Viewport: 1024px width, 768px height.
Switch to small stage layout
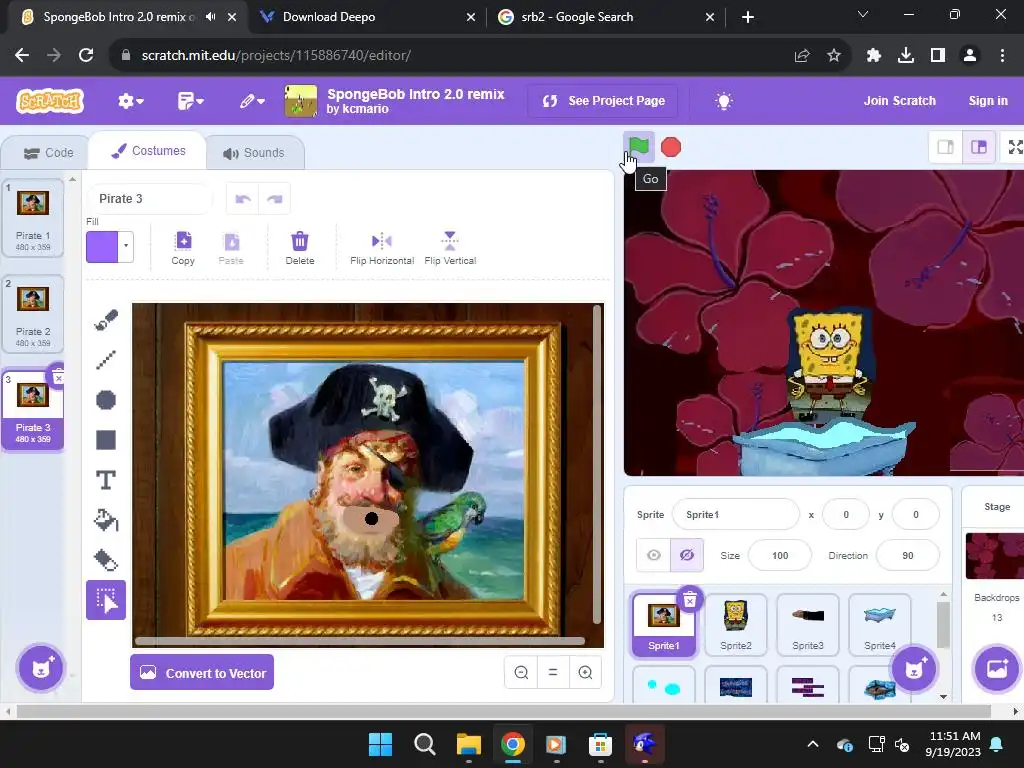tap(946, 147)
